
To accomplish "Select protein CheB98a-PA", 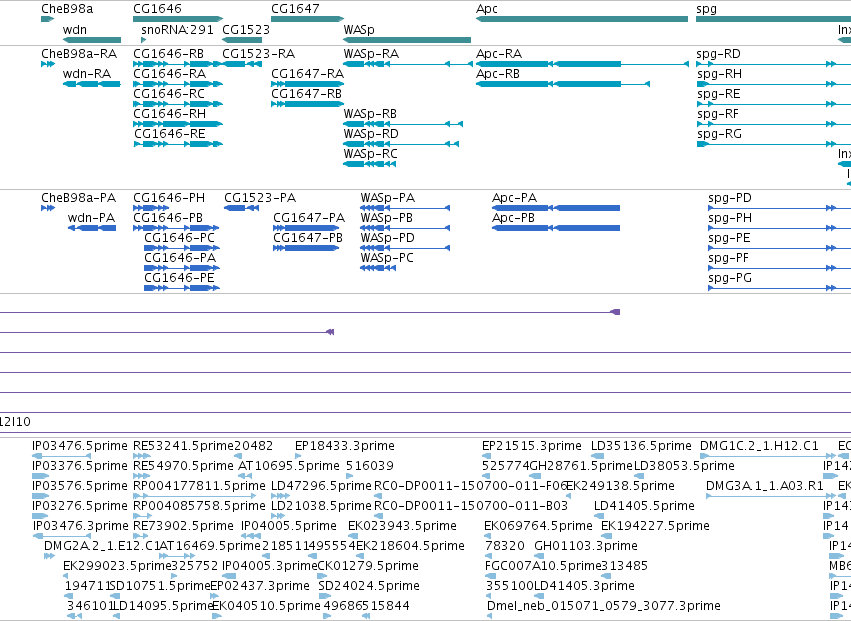I will click(x=78, y=198).
